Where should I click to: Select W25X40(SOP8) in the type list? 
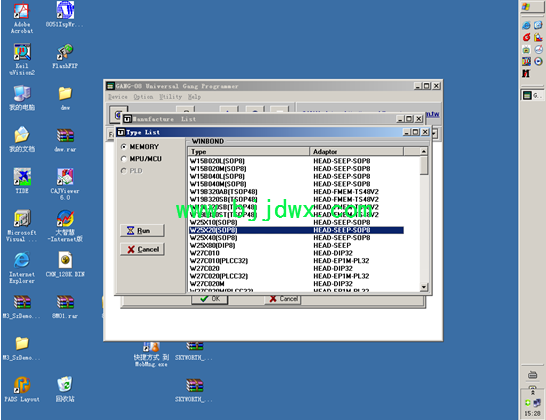(296, 238)
